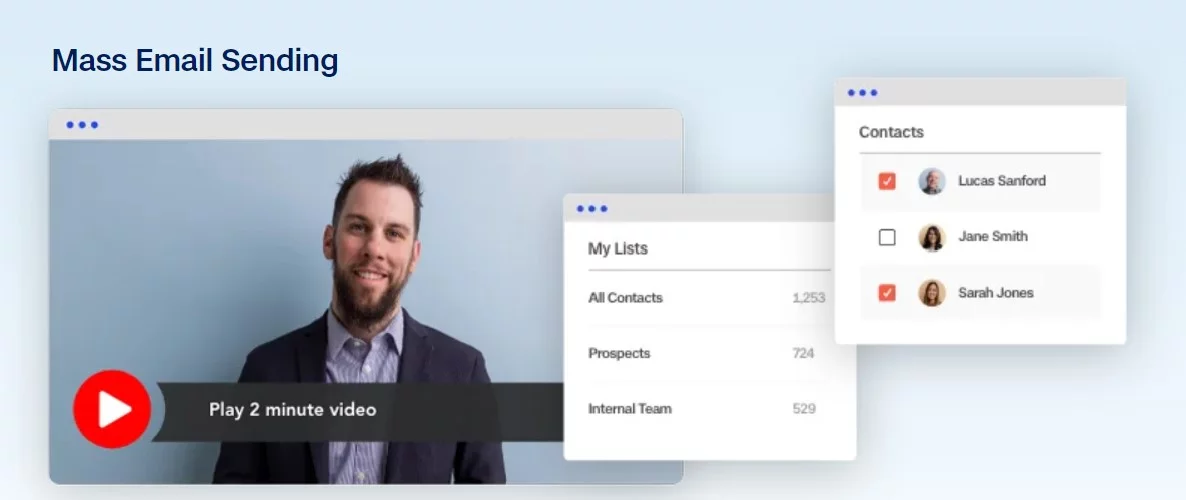Click Jane Smith's avatar photo

coord(932,238)
